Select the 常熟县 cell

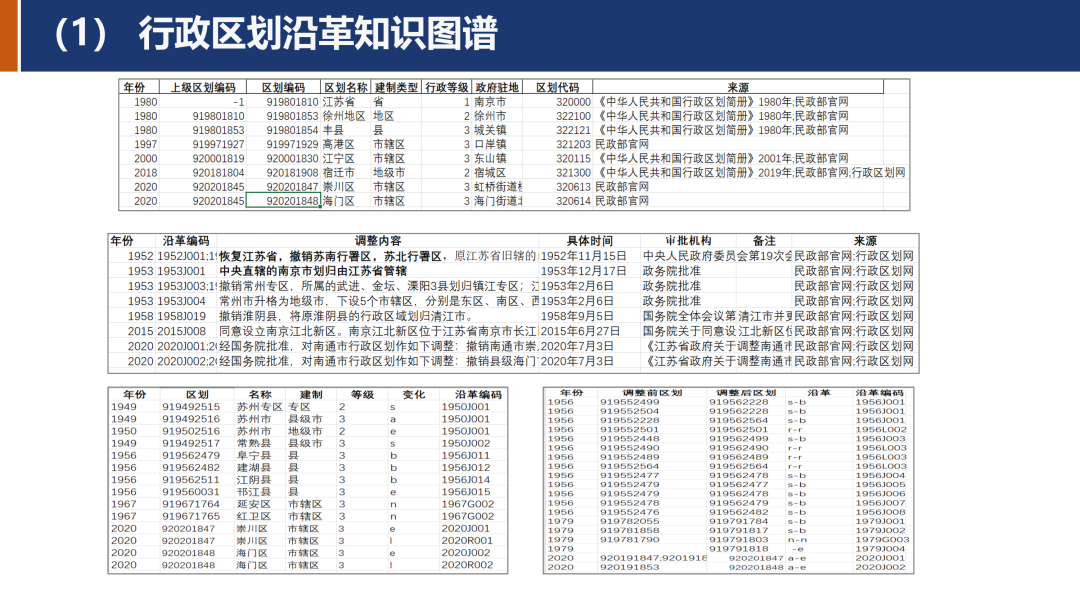click(x=254, y=443)
